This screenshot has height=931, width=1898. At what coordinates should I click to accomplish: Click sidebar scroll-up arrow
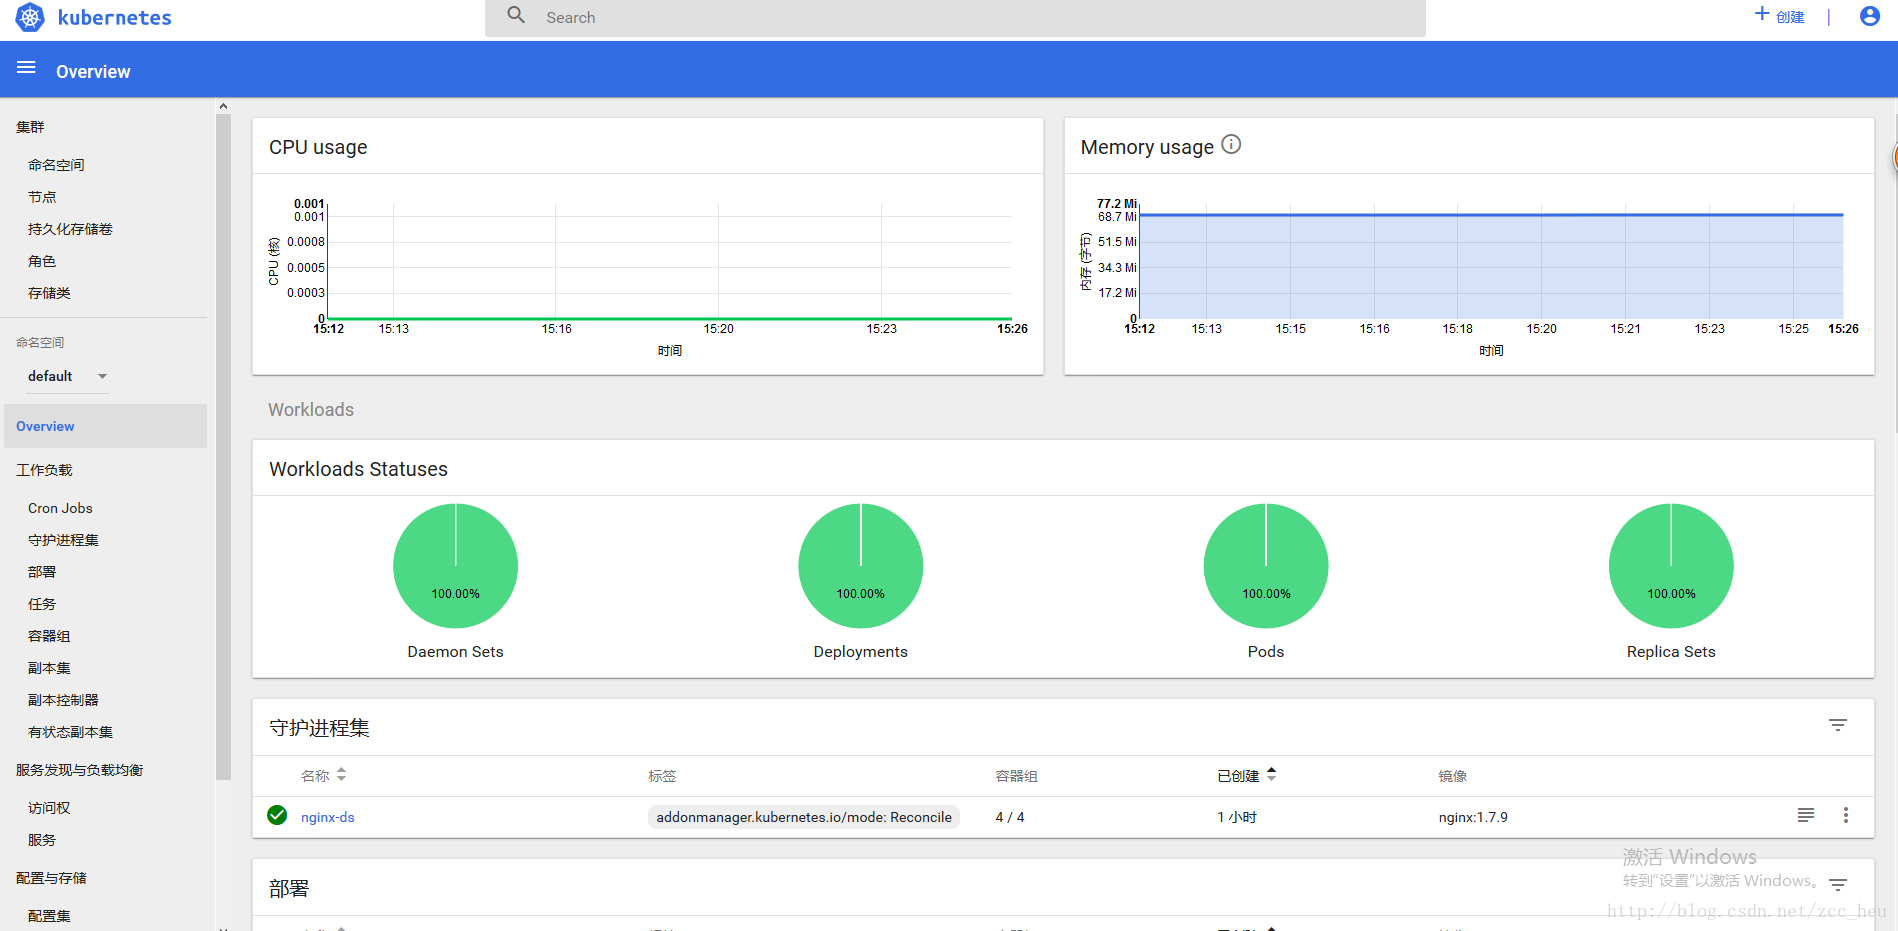coord(223,106)
